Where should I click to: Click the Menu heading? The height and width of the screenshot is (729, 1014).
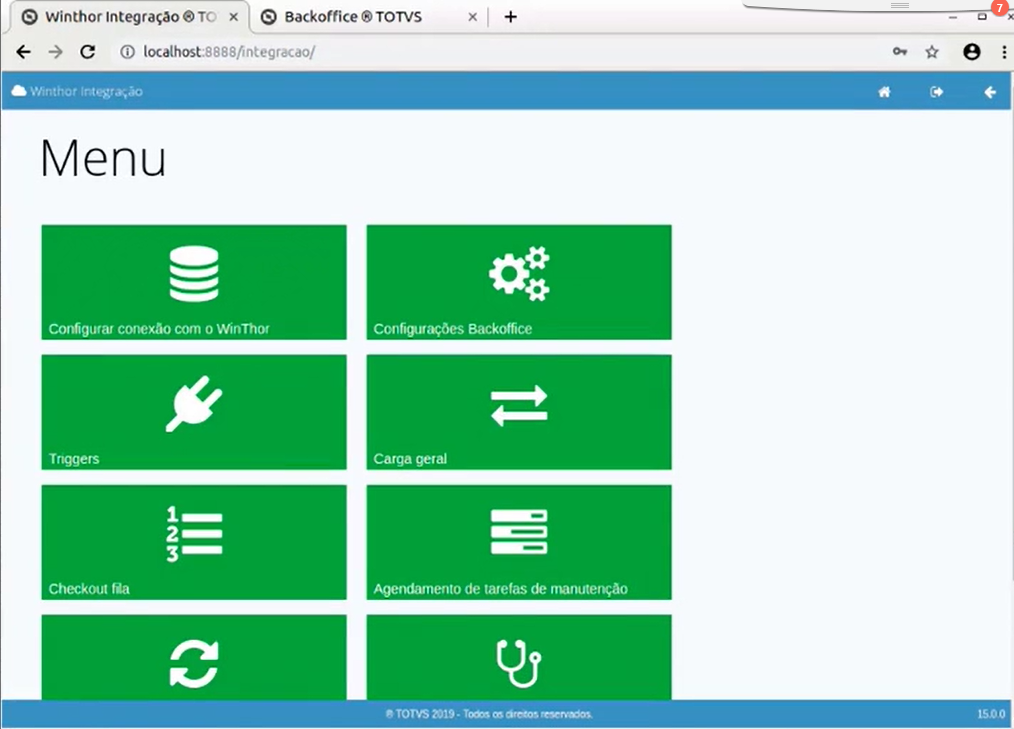click(x=103, y=158)
